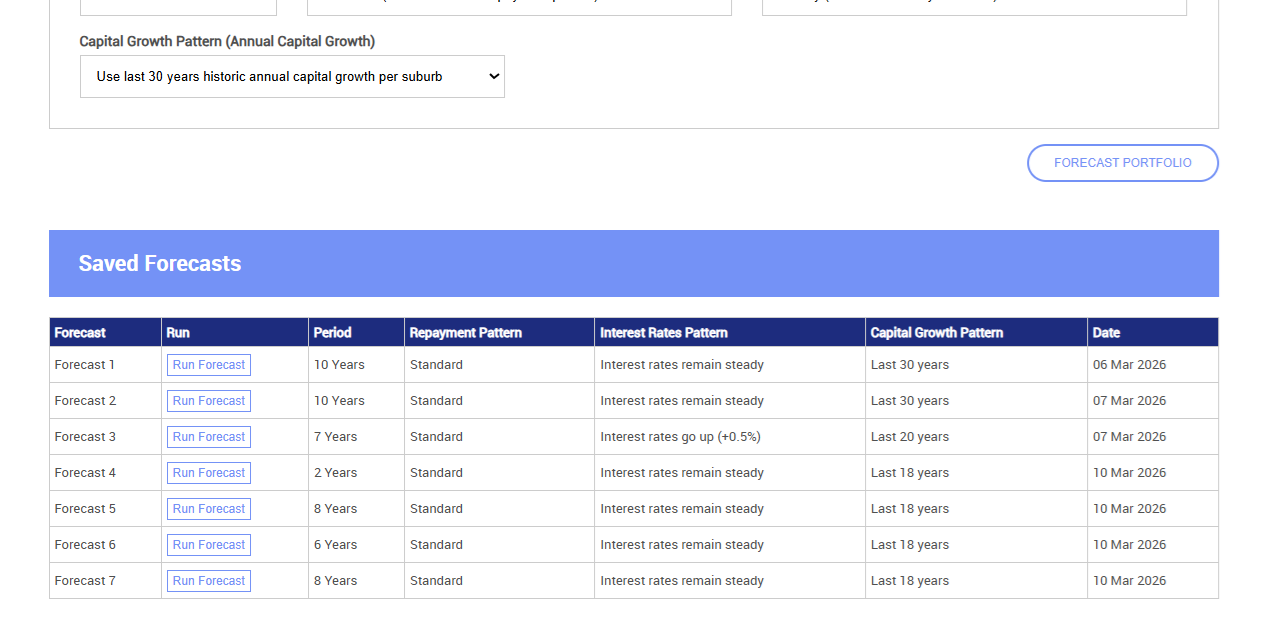Viewport: 1280px width, 623px height.
Task: Start Run Forecast for Forecast 5
Action: [209, 509]
